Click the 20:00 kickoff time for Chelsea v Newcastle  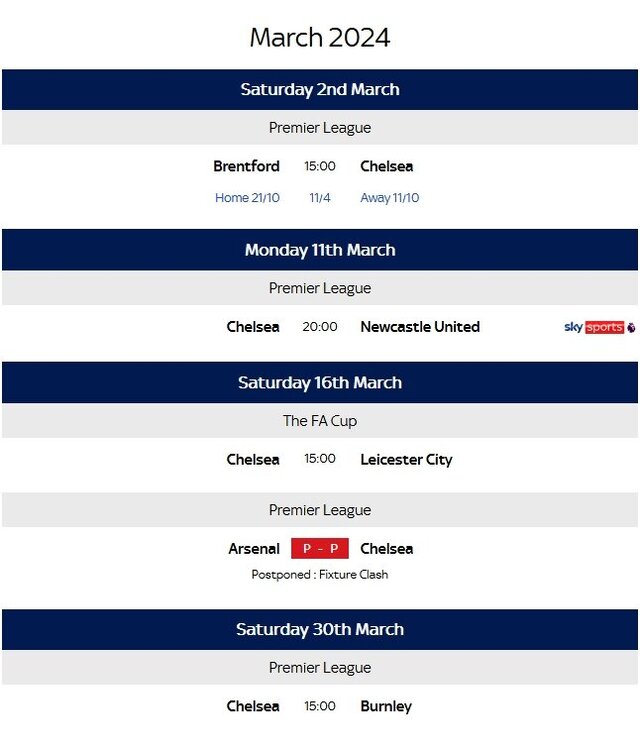pyautogui.click(x=320, y=327)
